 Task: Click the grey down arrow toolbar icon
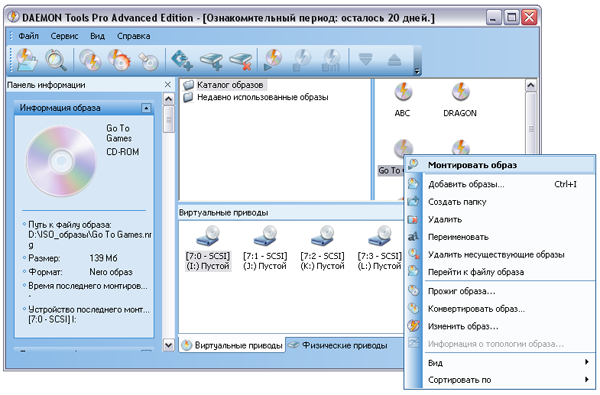(365, 59)
